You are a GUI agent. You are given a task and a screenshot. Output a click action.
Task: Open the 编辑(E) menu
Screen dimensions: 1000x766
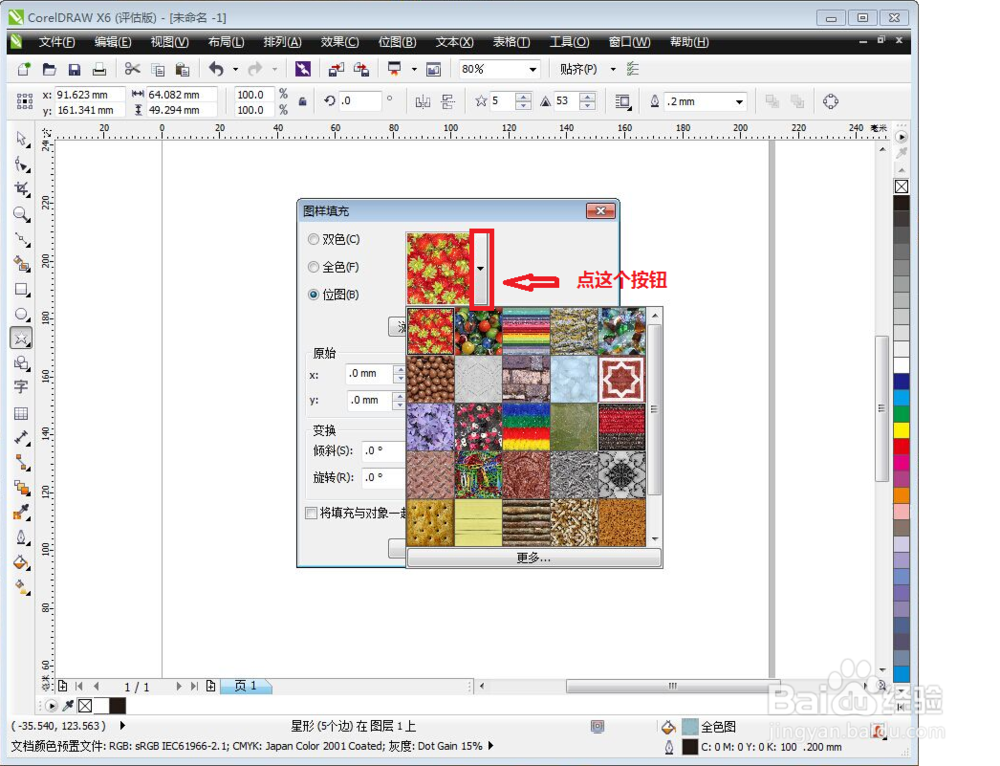click(x=113, y=42)
